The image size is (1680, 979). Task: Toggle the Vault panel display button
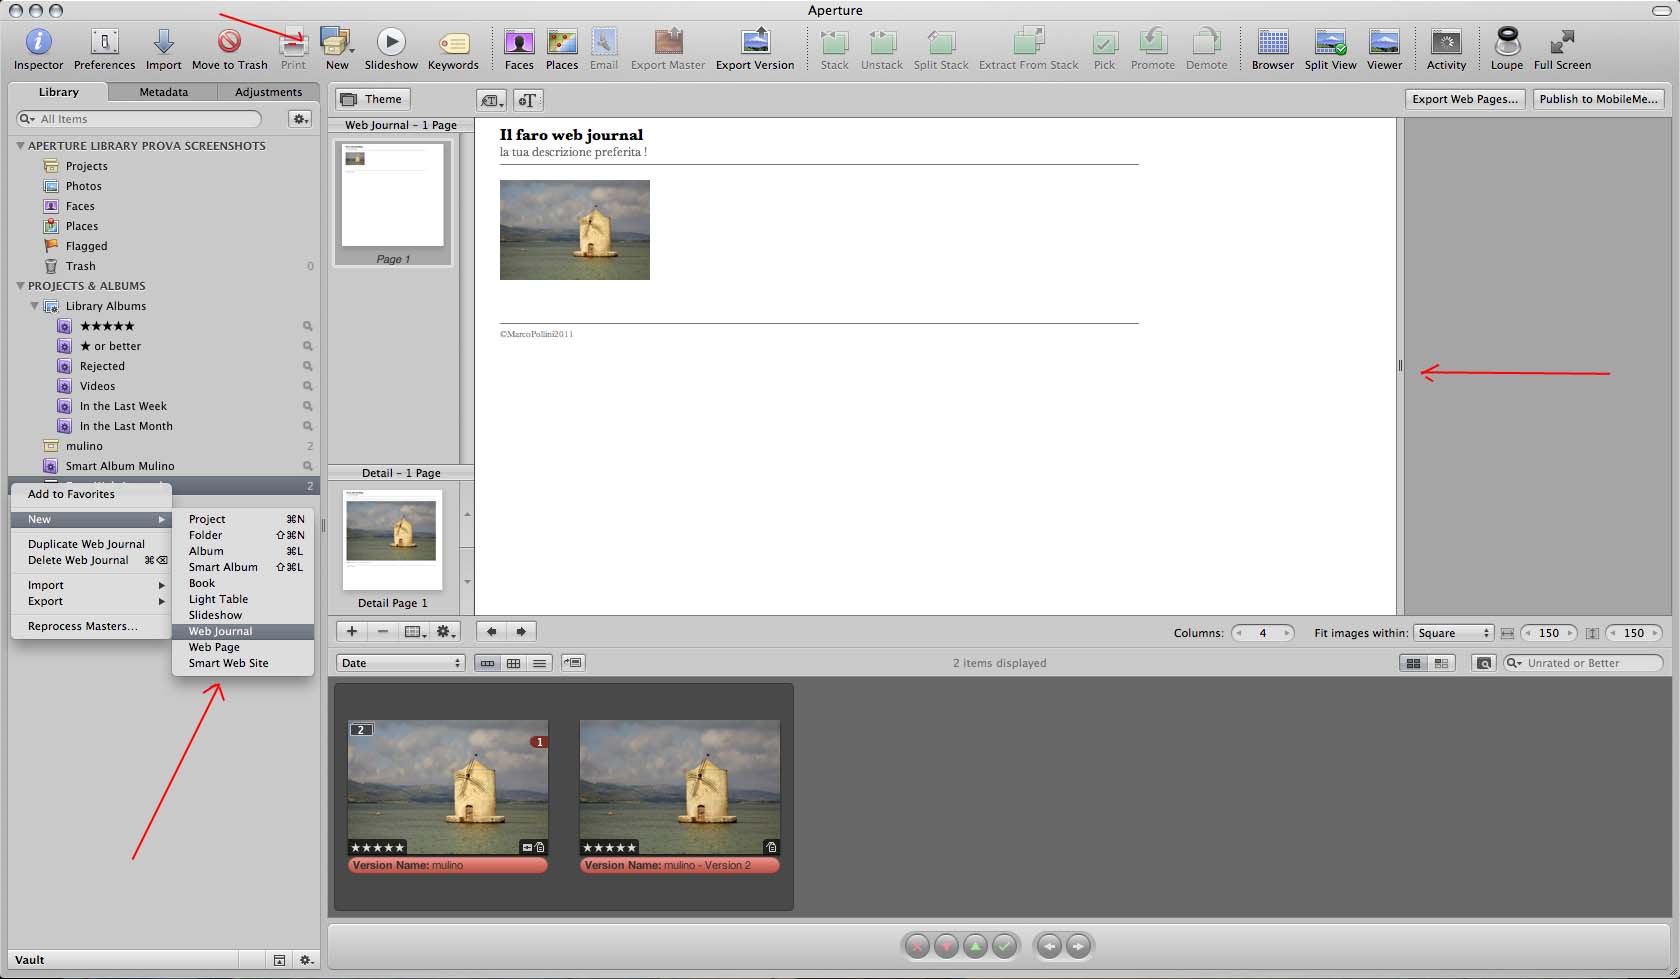pos(279,960)
